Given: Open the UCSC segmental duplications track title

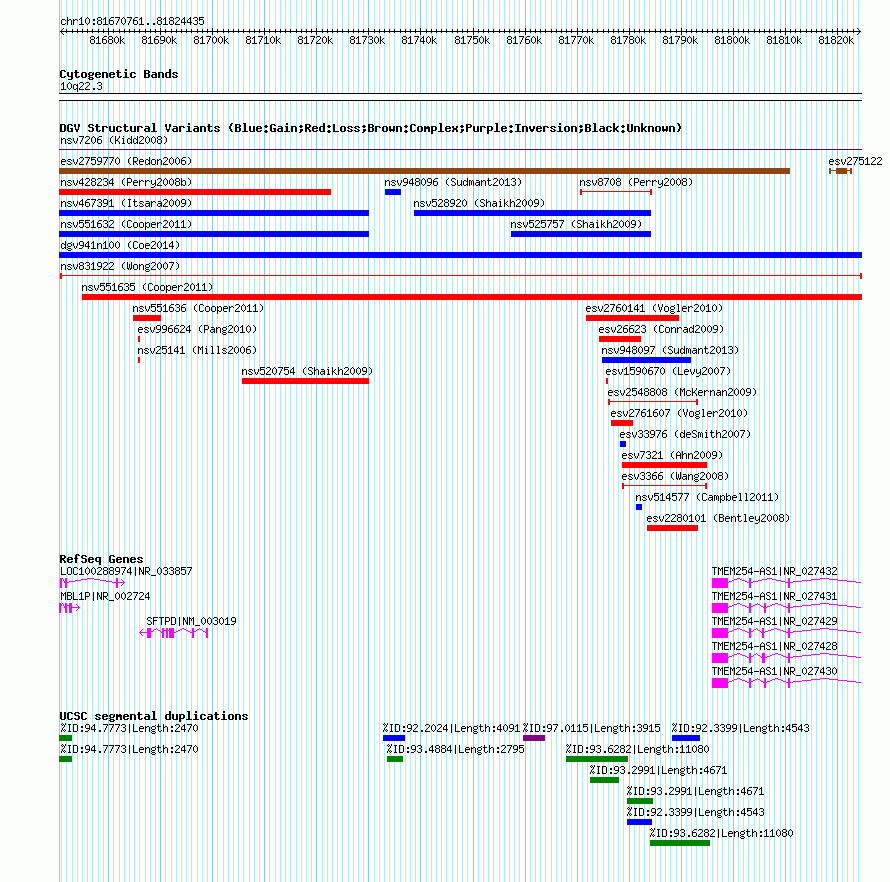Looking at the screenshot, I should click(154, 716).
